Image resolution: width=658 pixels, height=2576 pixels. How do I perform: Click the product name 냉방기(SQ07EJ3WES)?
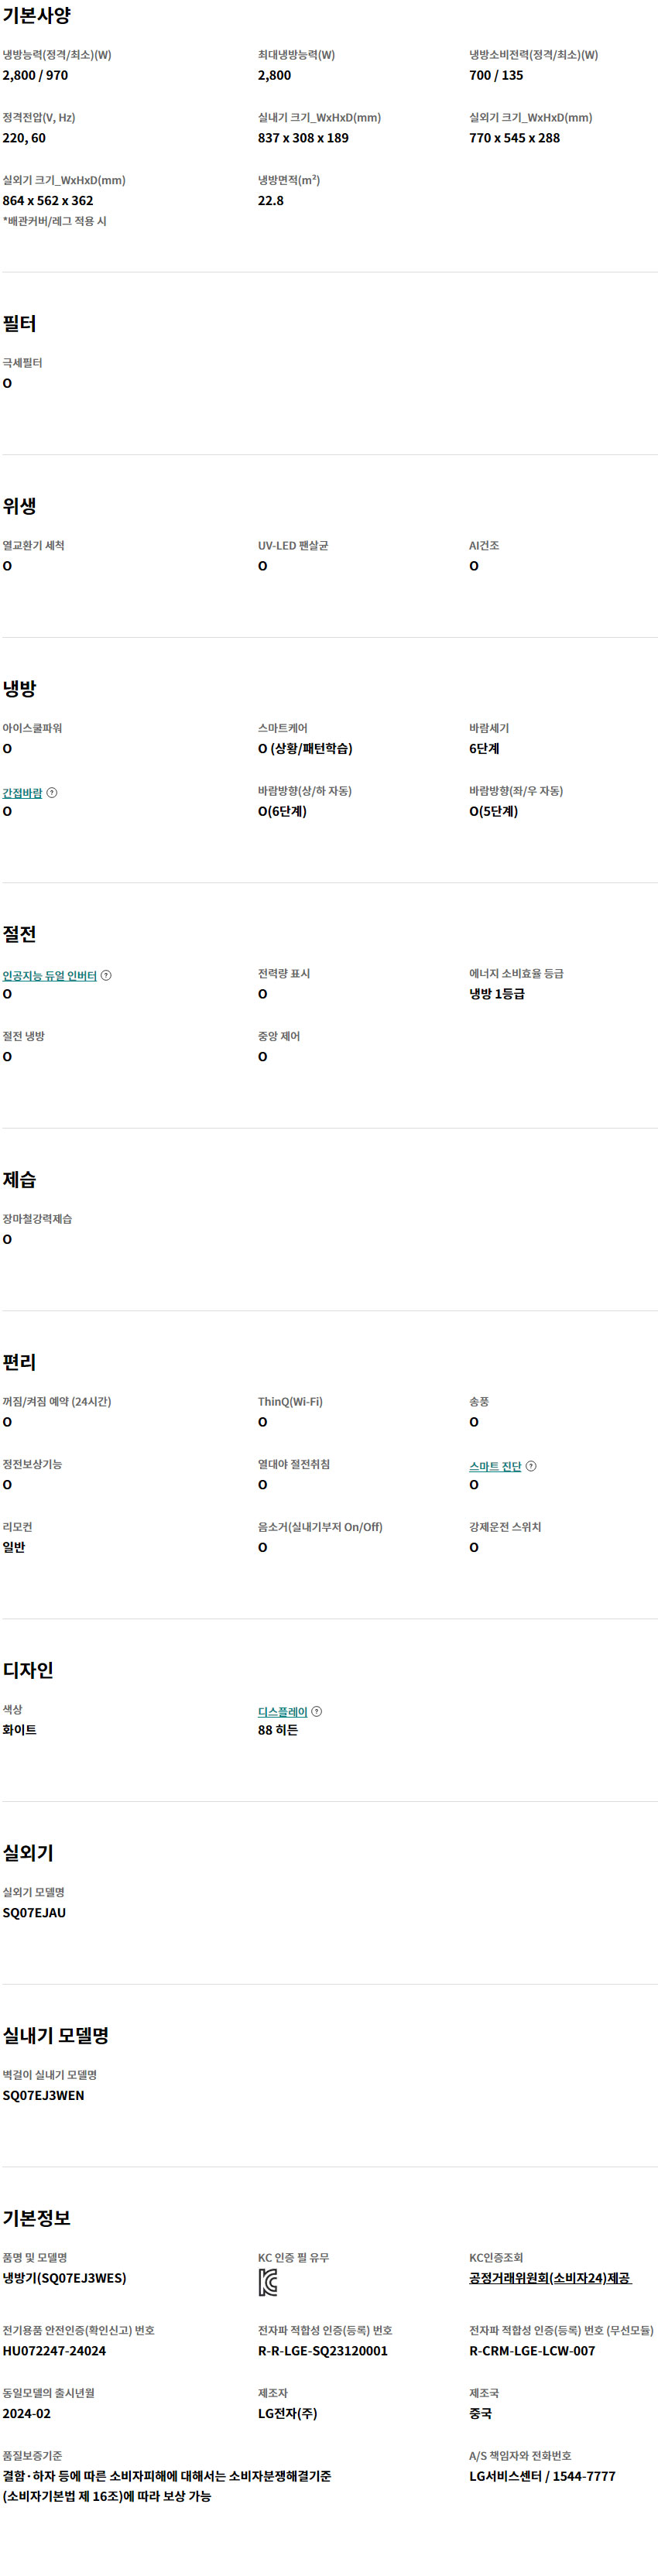click(x=64, y=2278)
